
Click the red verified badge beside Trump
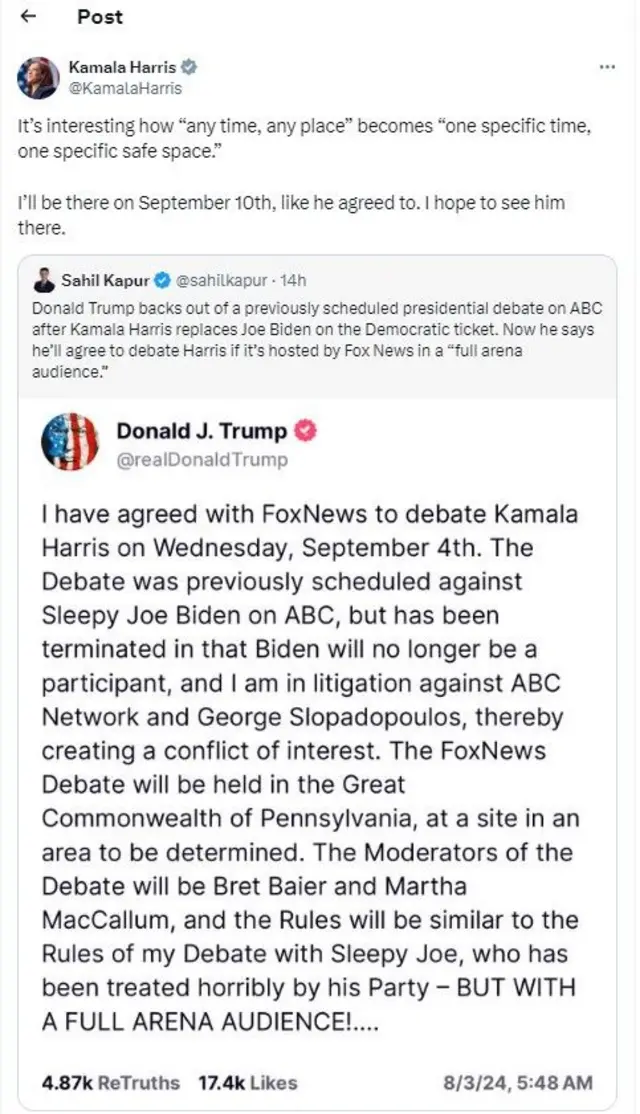click(308, 431)
